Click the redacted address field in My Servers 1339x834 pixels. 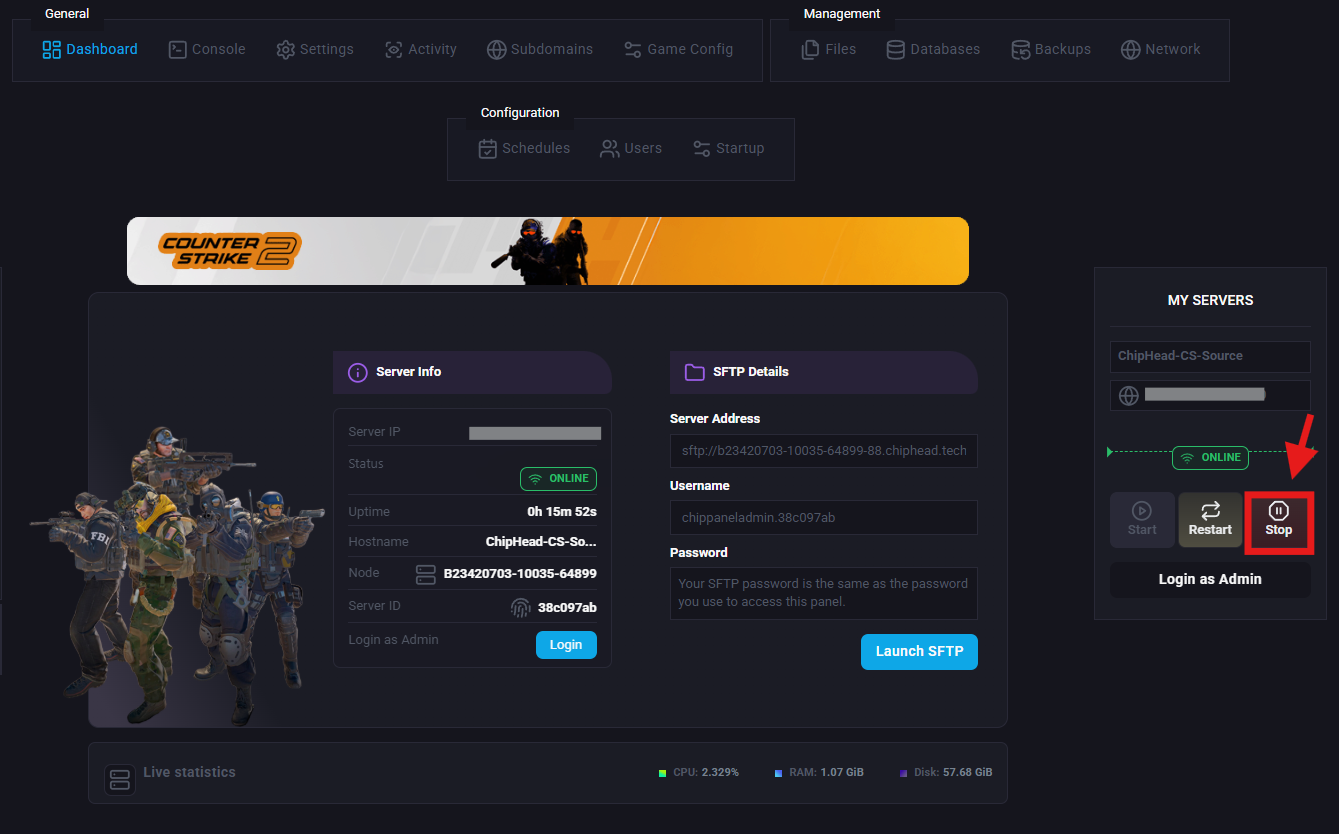[x=1210, y=395]
